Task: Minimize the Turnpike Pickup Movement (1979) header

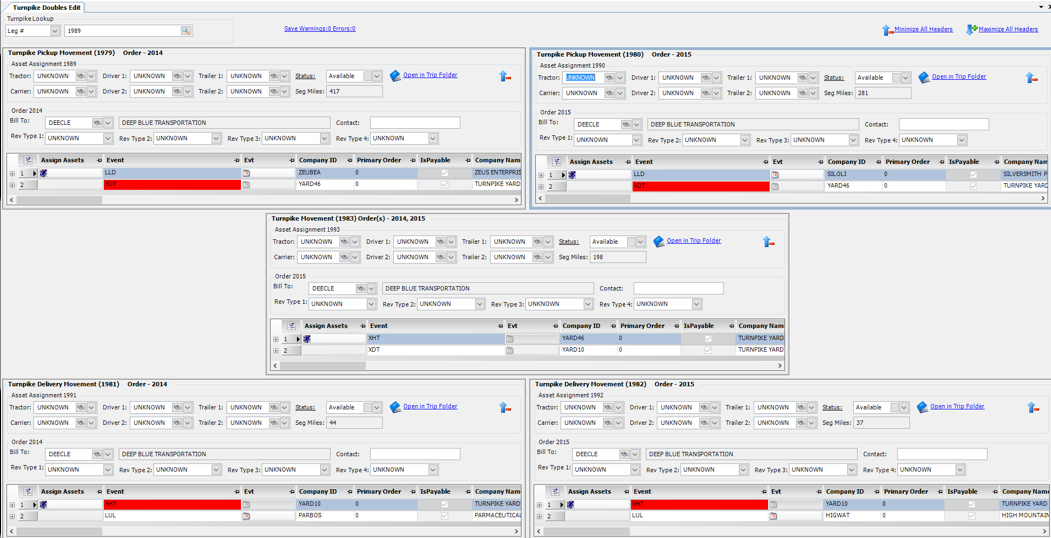Action: [505, 76]
